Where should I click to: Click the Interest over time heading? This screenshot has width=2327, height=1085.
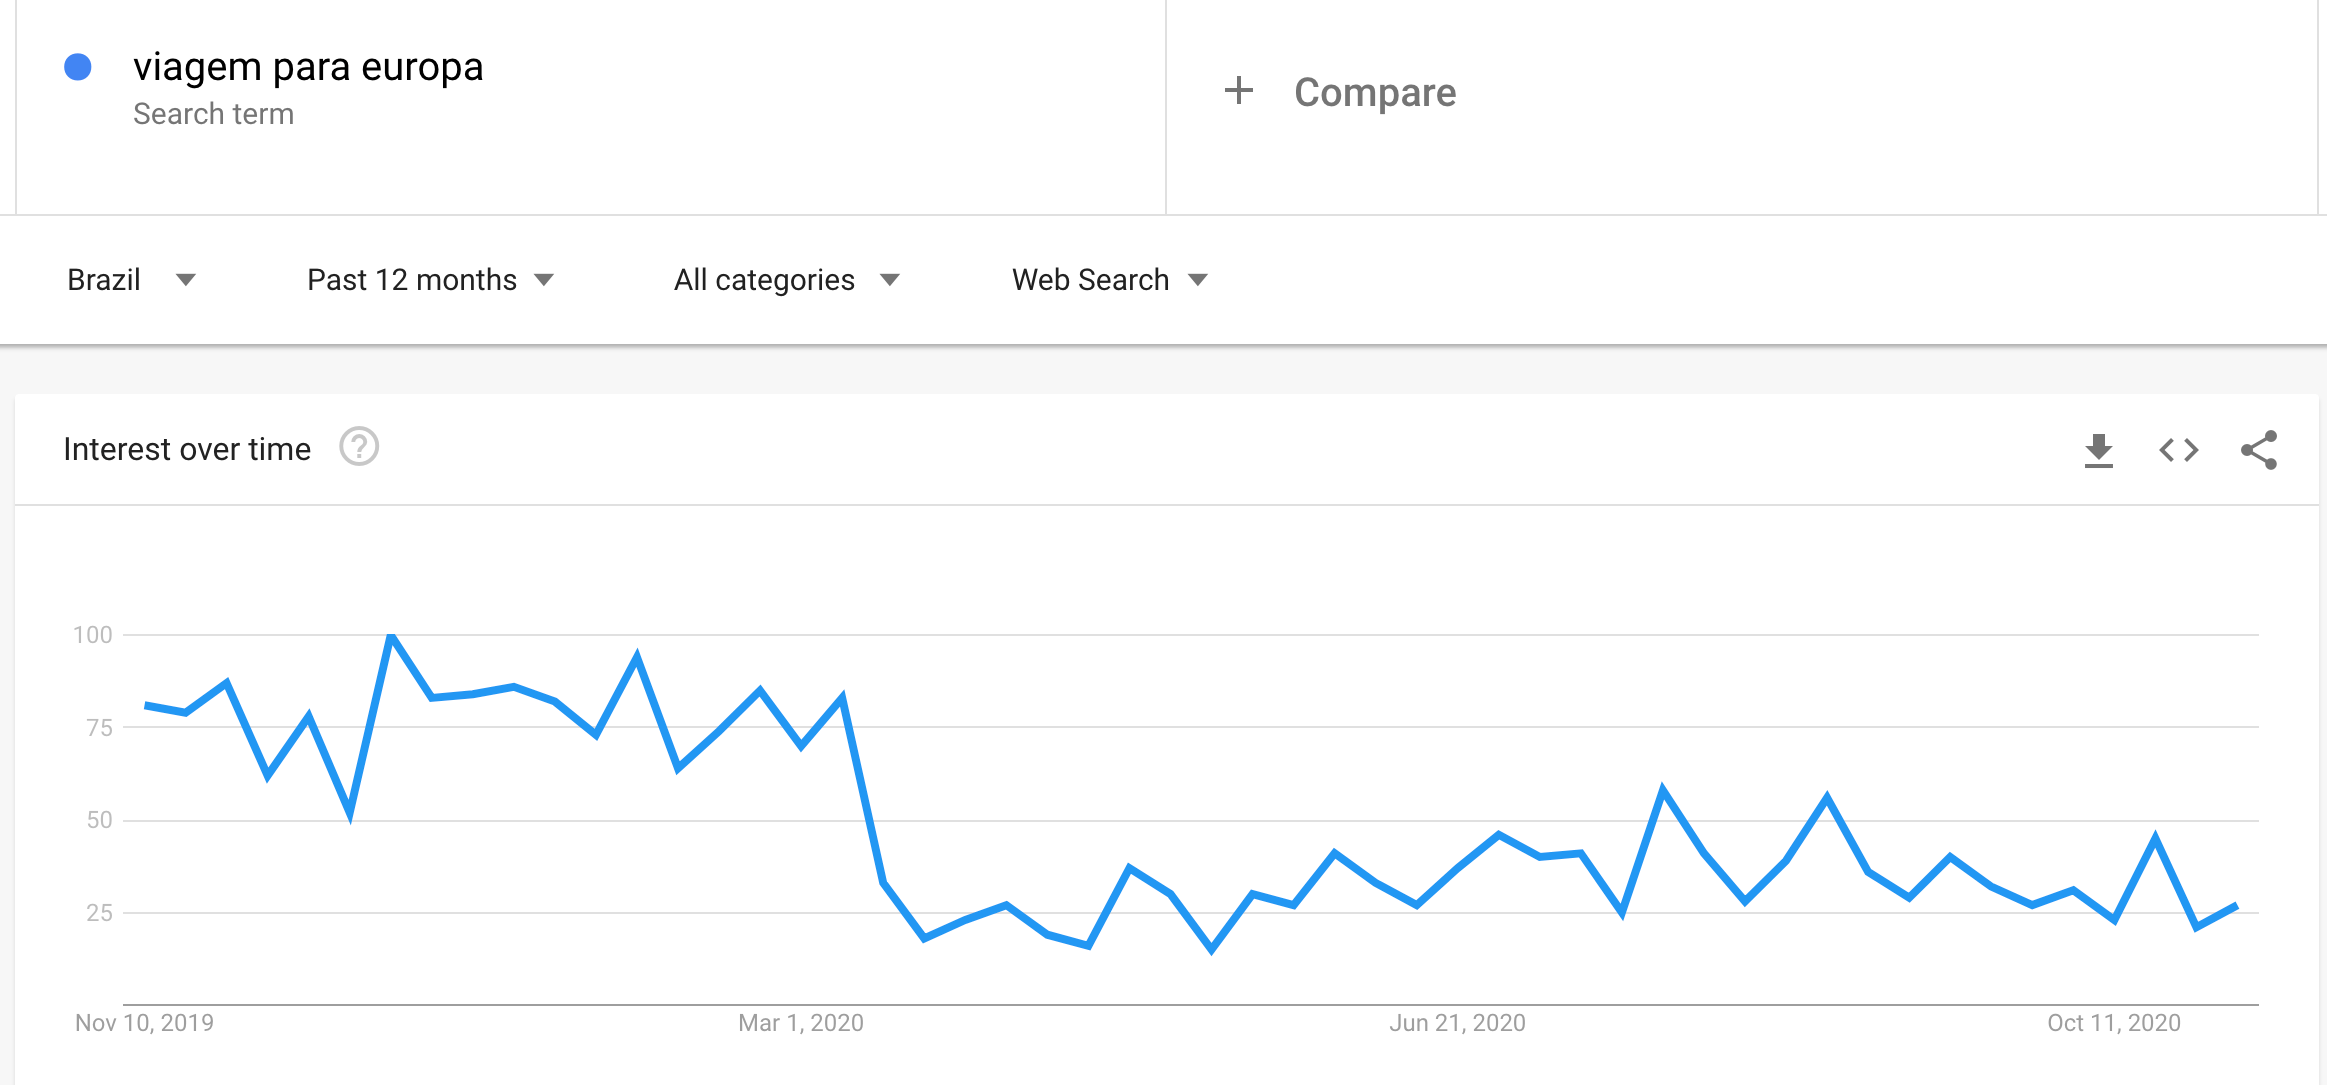[x=187, y=449]
